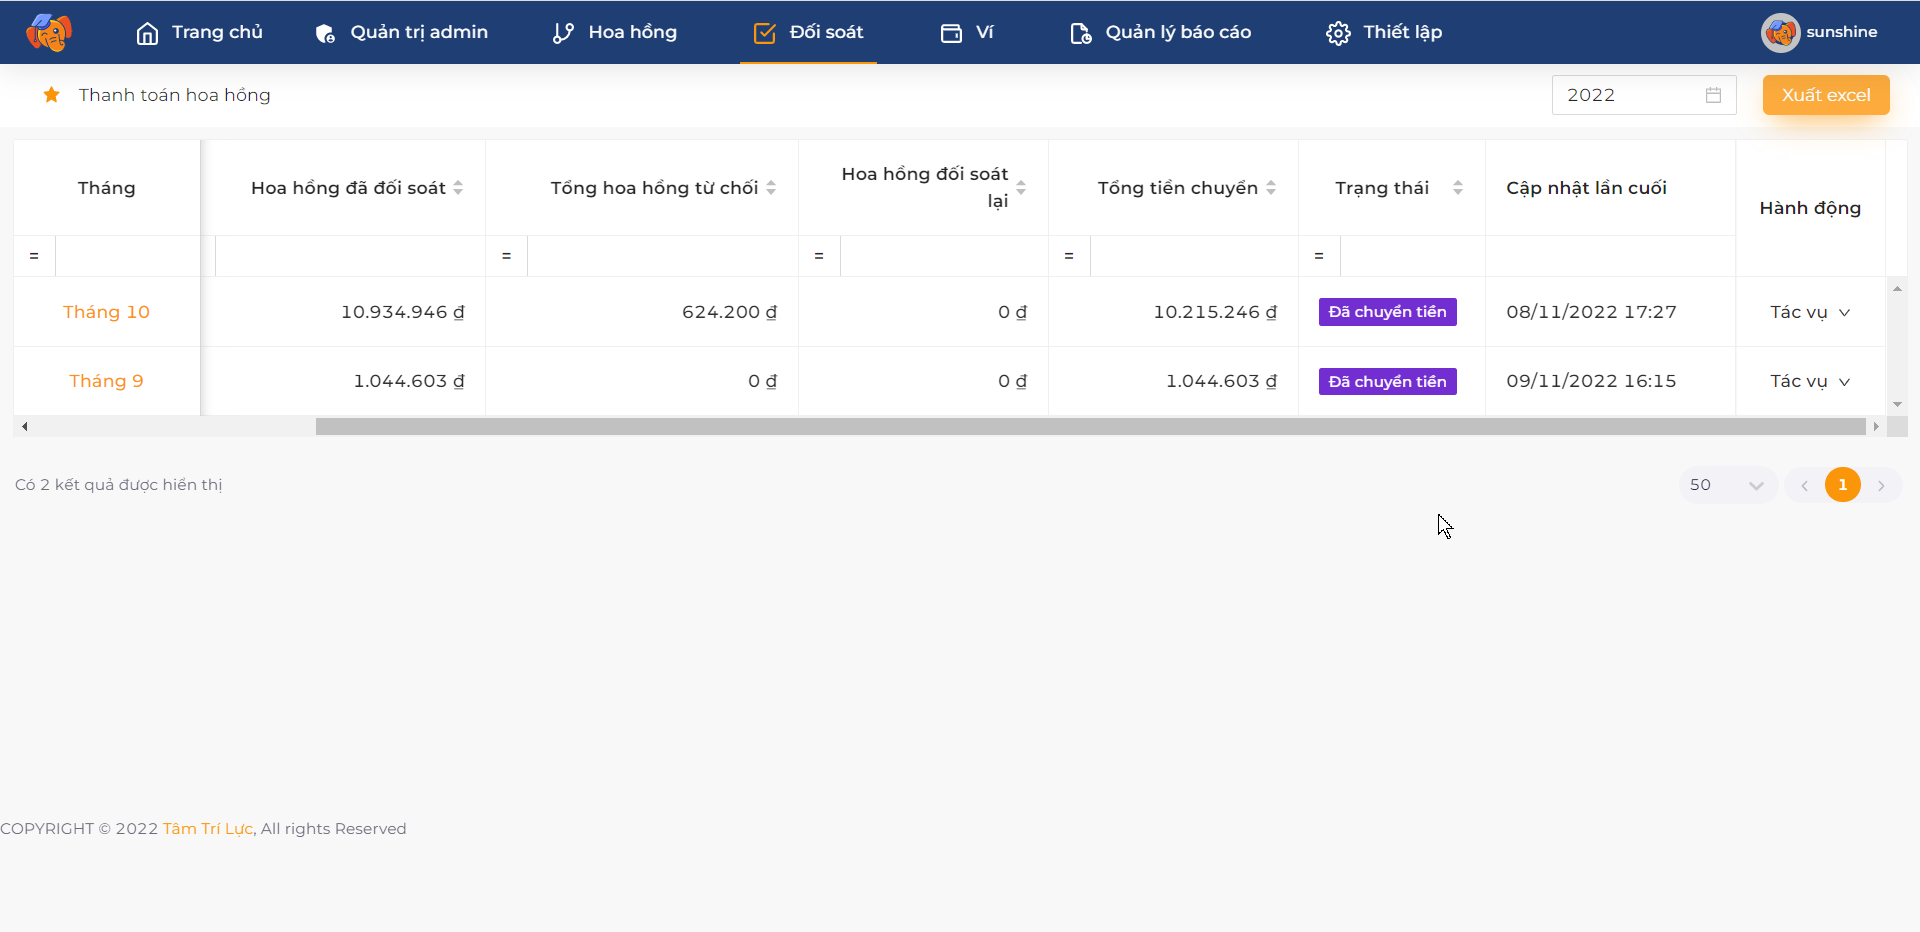
Task: Click sunshine username
Action: pos(1842,32)
